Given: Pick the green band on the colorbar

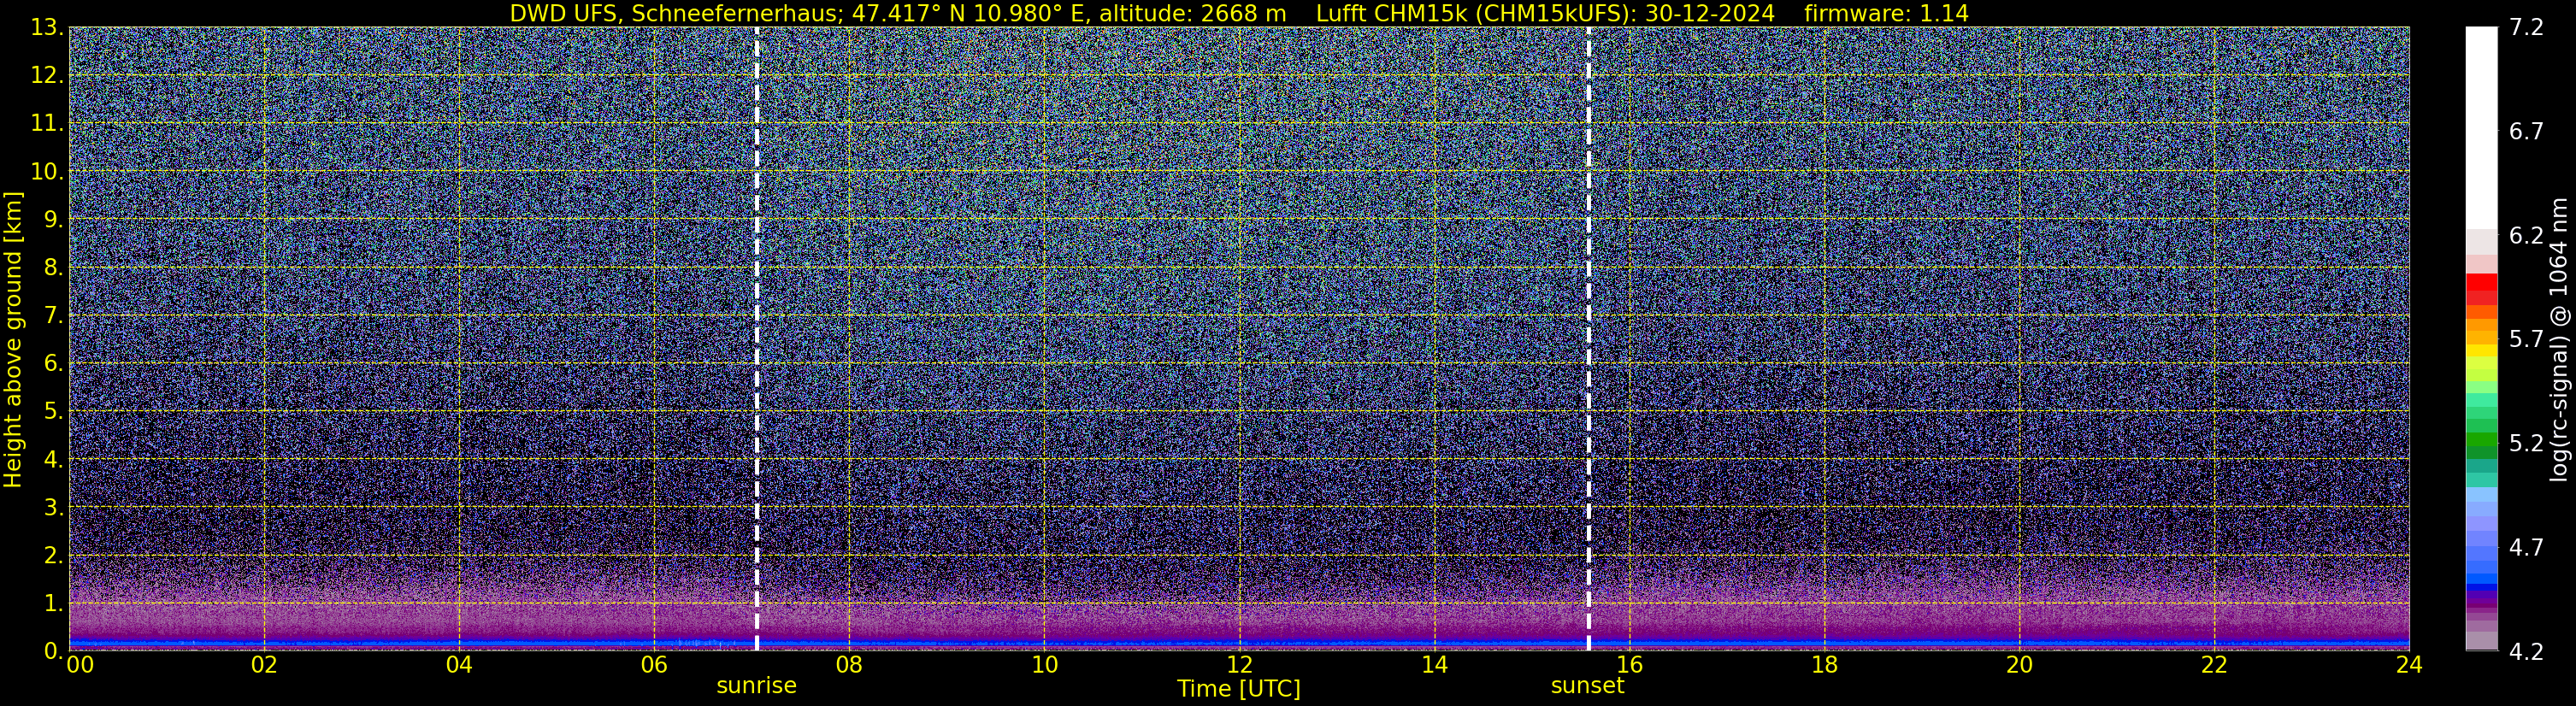Looking at the screenshot, I should click(x=2481, y=440).
